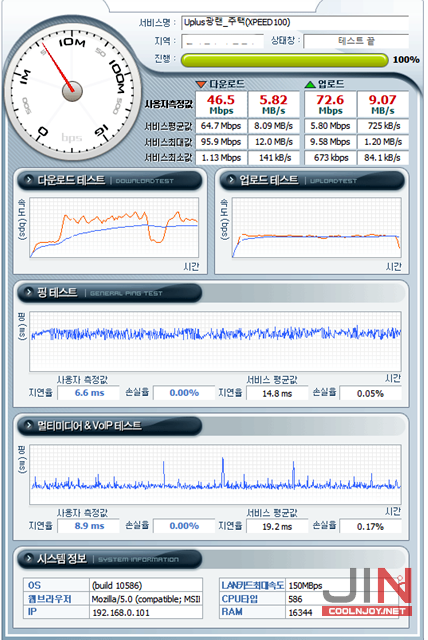Select the VoIP test user 0.00% loss value
The width and height of the screenshot is (428, 640).
coord(184,526)
